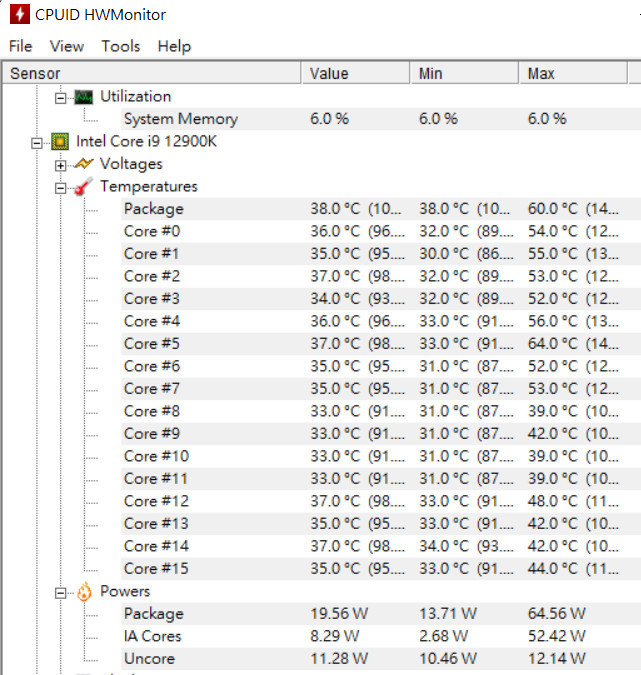641x675 pixels.
Task: Select the System Memory row
Action: pyautogui.click(x=381, y=119)
